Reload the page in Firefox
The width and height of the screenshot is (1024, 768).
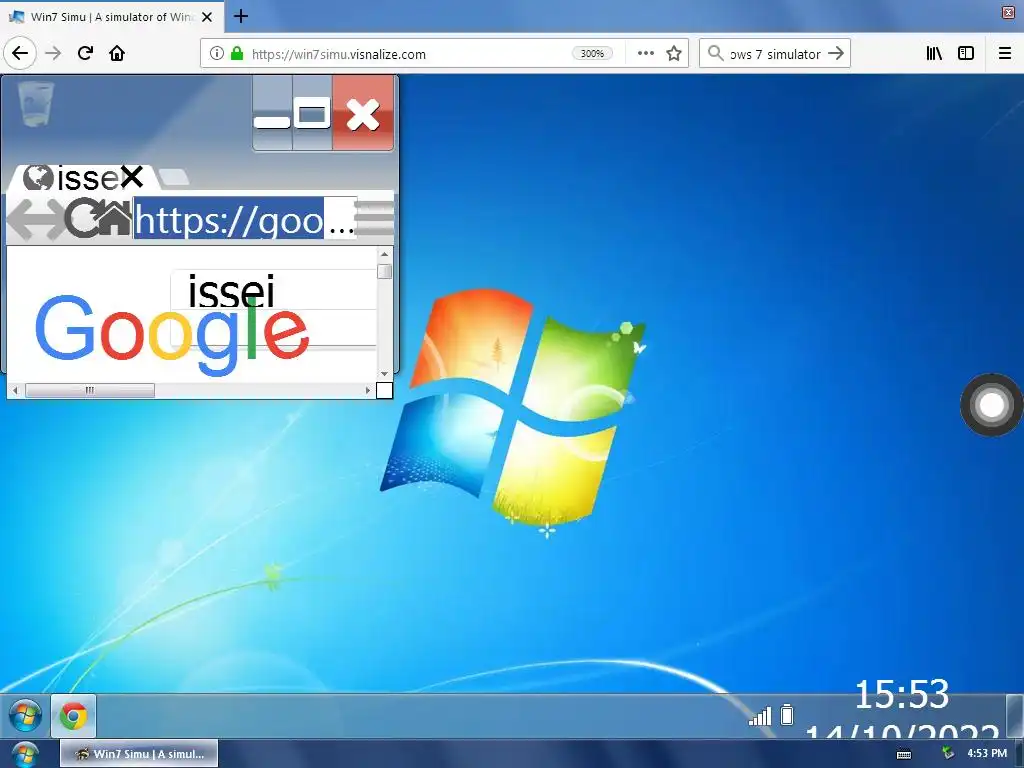(x=85, y=53)
